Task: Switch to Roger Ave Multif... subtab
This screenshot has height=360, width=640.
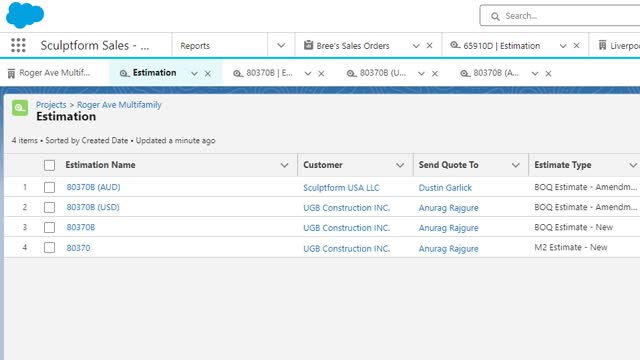Action: pyautogui.click(x=55, y=73)
